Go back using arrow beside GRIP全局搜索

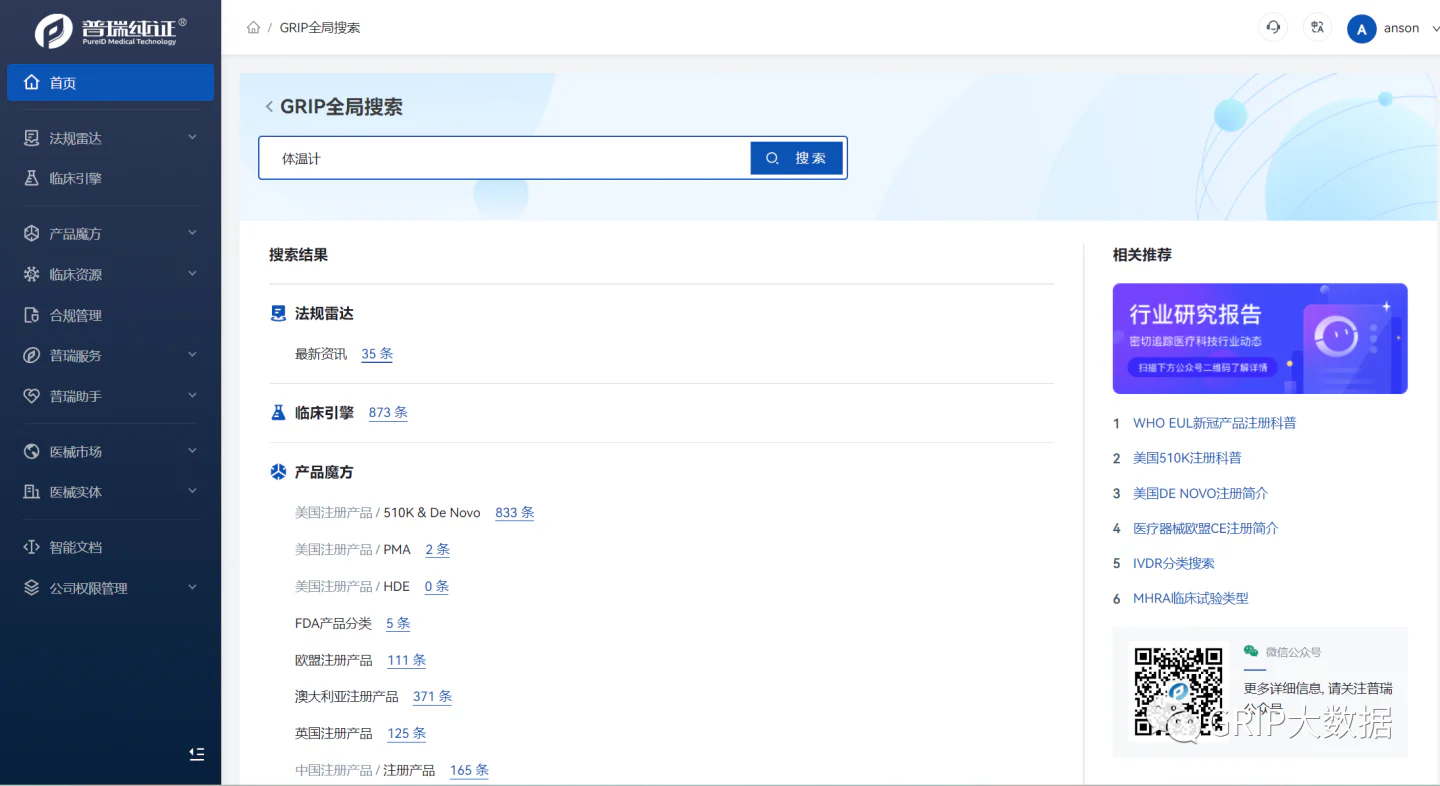pos(269,107)
